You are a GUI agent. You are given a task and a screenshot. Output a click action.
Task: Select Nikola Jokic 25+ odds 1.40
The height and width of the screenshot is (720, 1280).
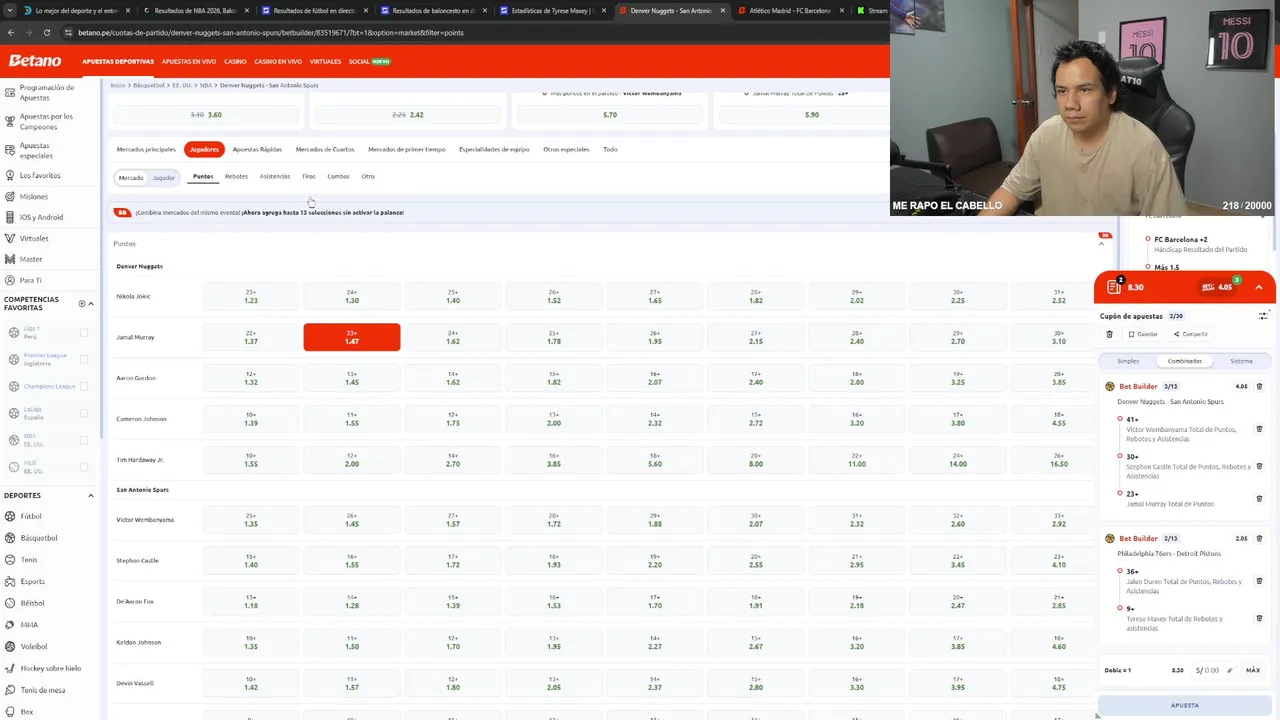(x=453, y=296)
